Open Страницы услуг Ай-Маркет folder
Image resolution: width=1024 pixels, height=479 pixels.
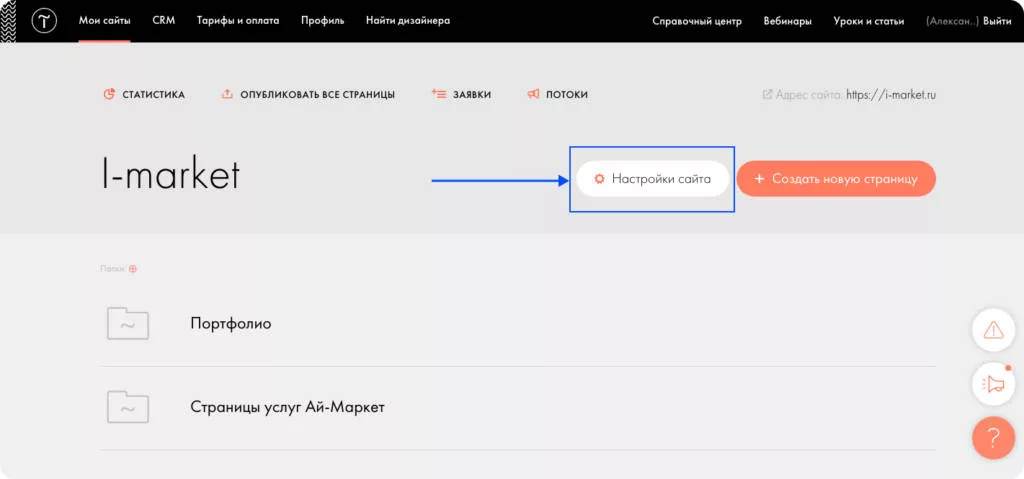click(287, 407)
